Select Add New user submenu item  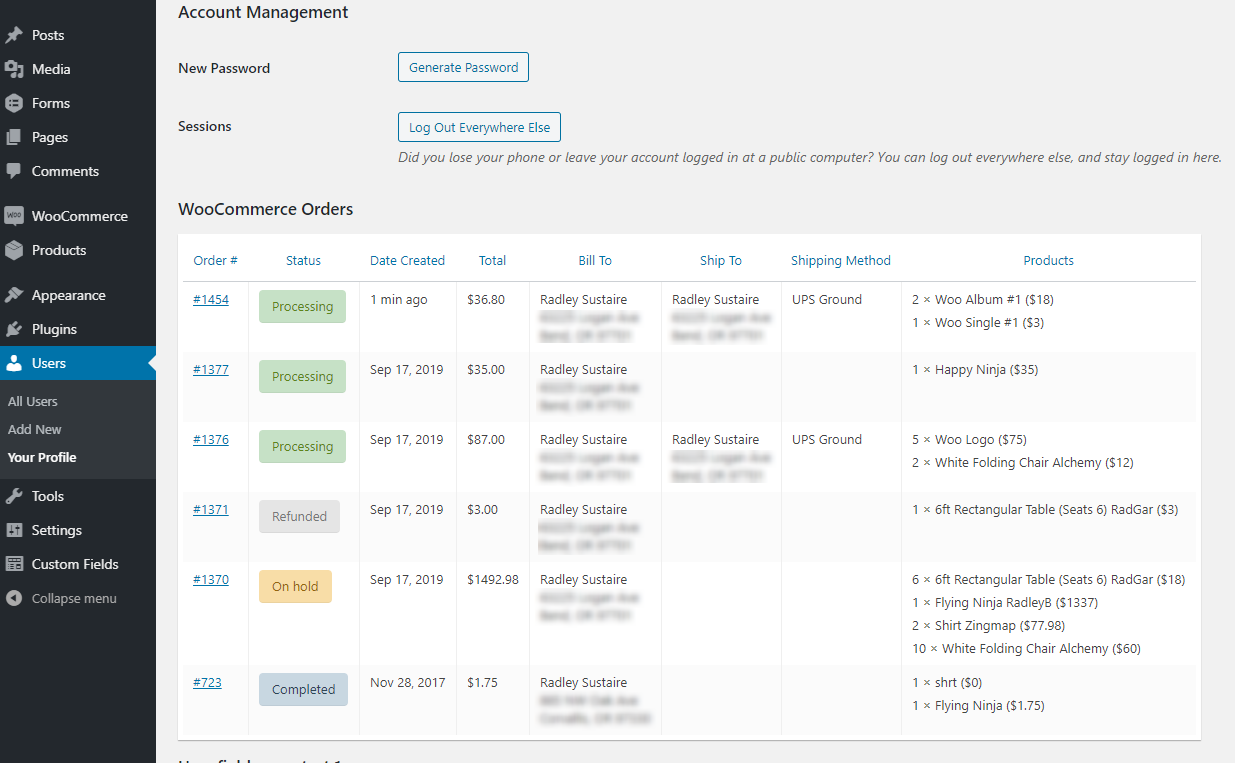[x=35, y=429]
